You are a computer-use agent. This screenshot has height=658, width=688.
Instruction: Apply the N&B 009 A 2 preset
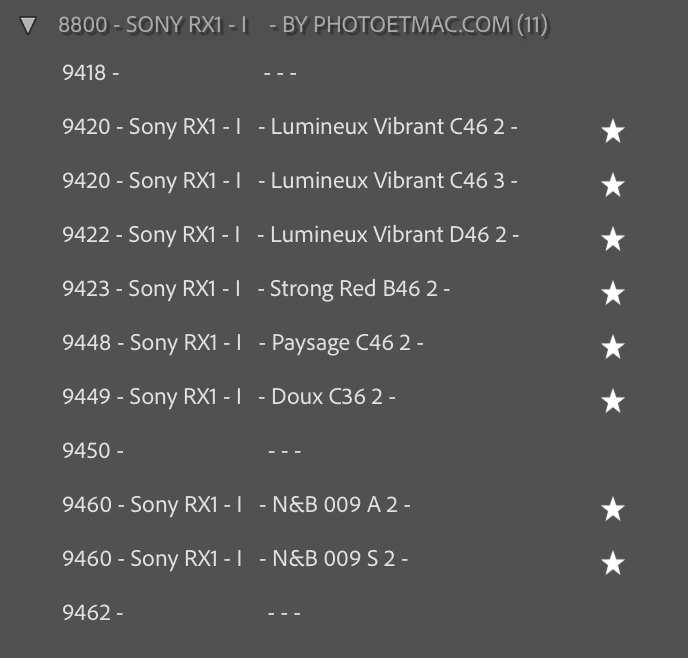(236, 505)
